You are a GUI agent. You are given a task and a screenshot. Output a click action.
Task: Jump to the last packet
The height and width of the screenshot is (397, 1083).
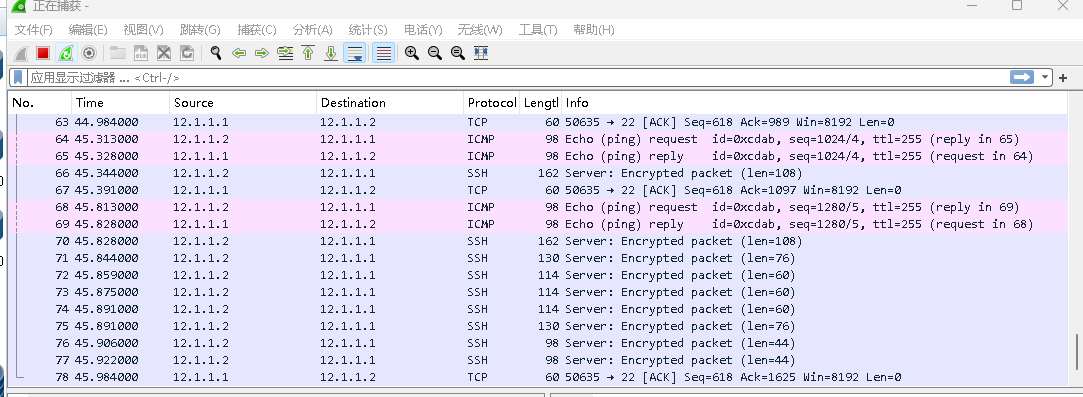[331, 53]
